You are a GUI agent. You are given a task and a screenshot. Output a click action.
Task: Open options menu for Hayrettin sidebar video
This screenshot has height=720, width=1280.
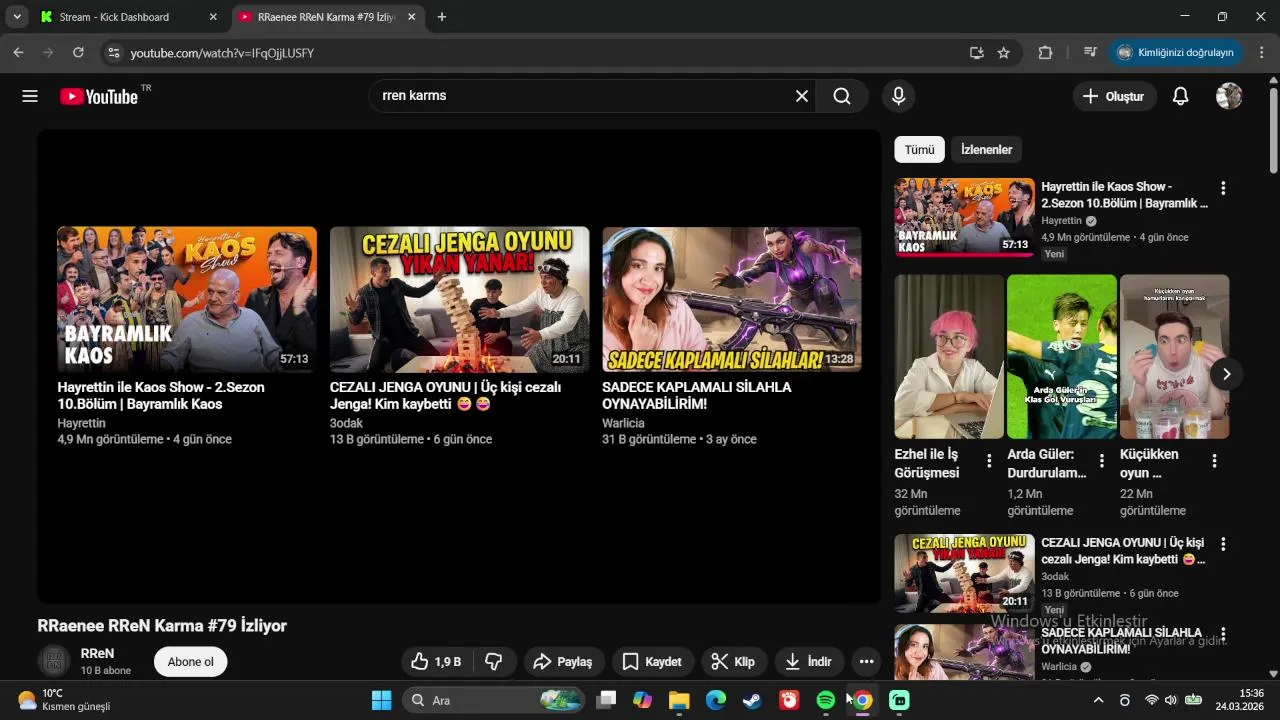point(1222,188)
